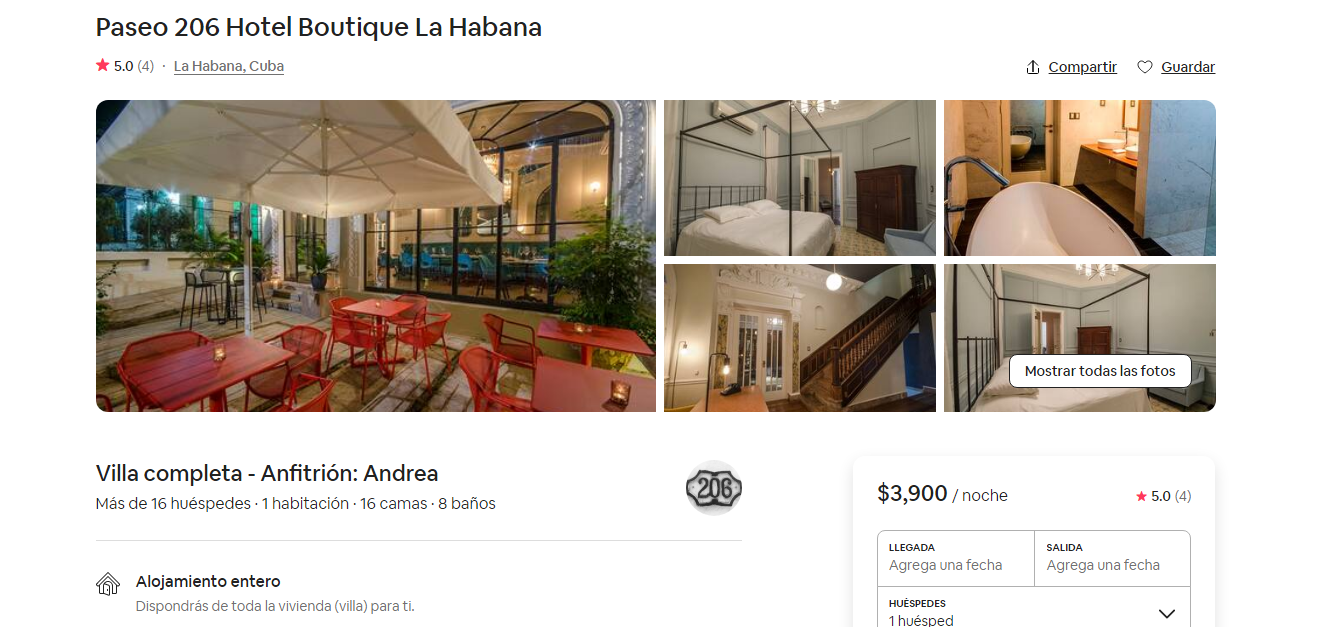
Task: Click the (4) reviews count under title
Action: (x=145, y=66)
